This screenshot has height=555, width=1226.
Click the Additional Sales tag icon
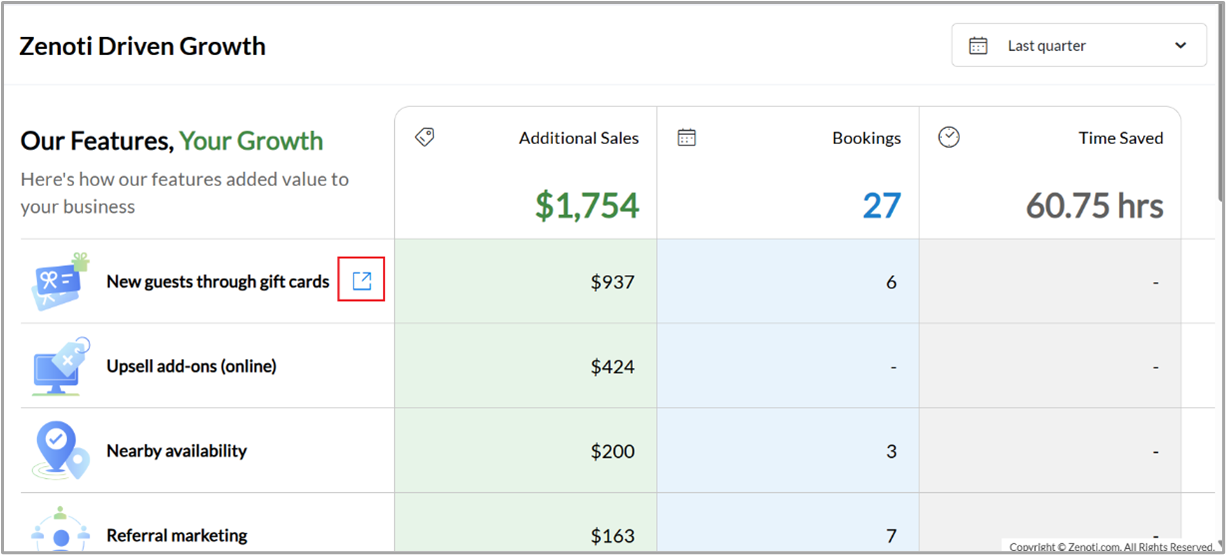[424, 137]
